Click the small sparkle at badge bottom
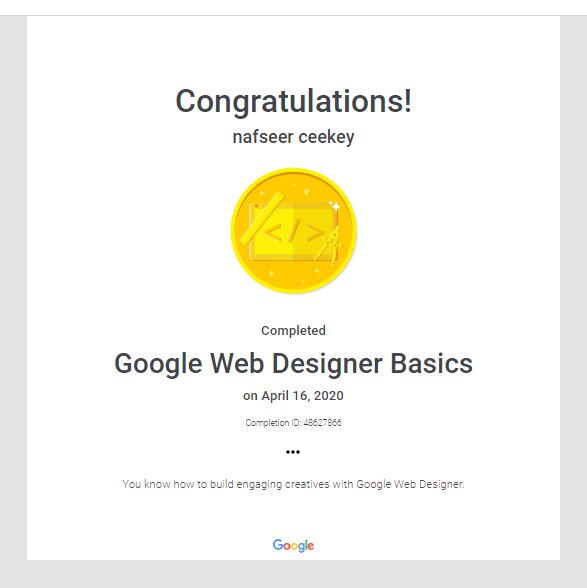The width and height of the screenshot is (587, 588). point(303,280)
